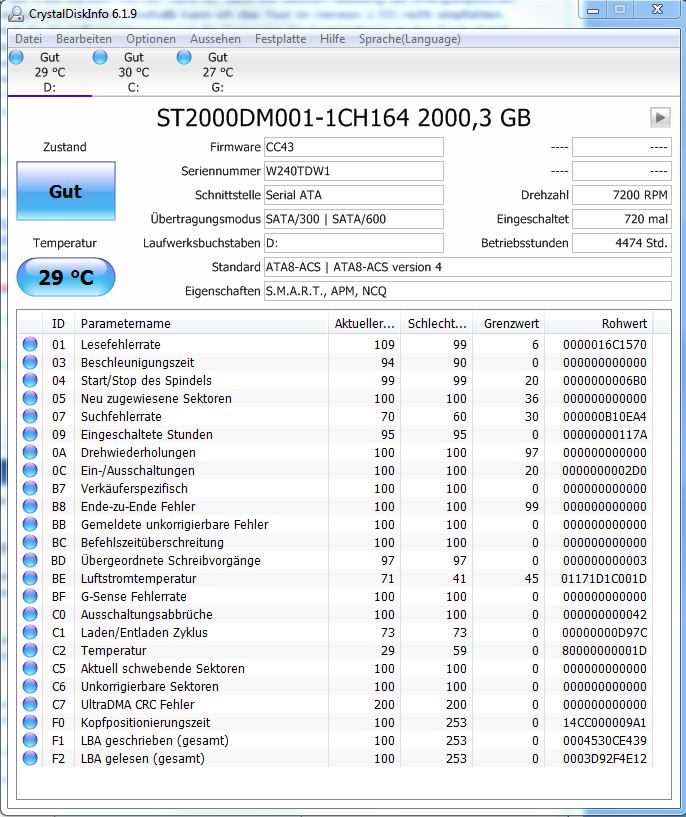686x817 pixels.
Task: Click status orb for Eingeschaltete Stunden
Action: point(30,434)
